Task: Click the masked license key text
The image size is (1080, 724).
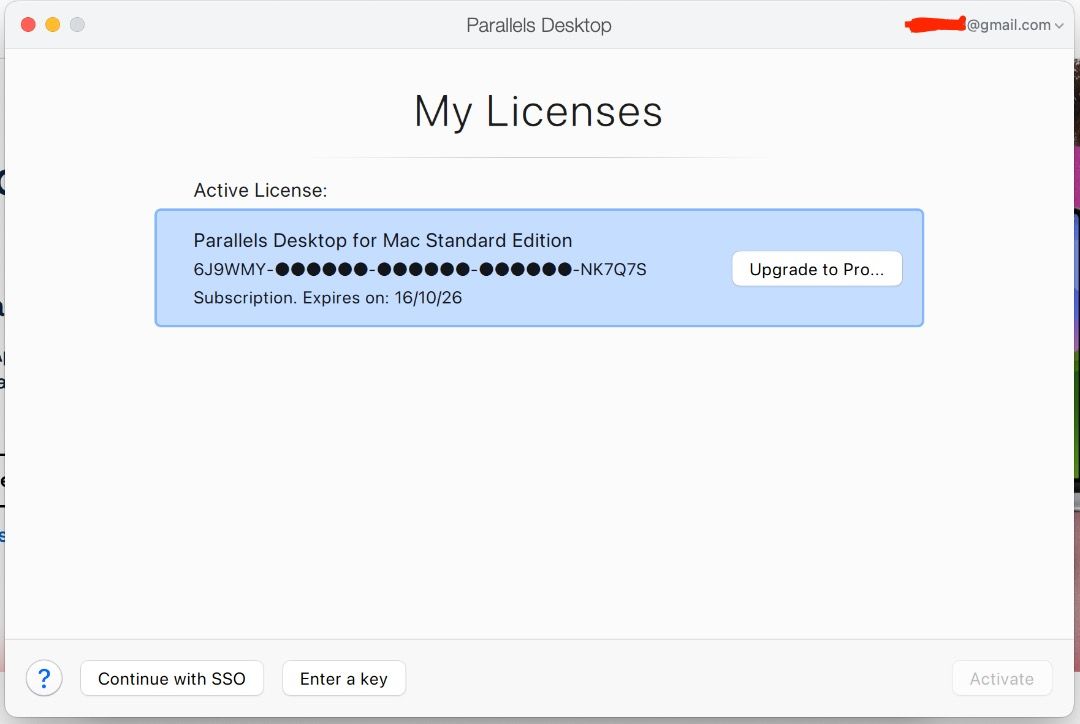Action: pos(419,269)
